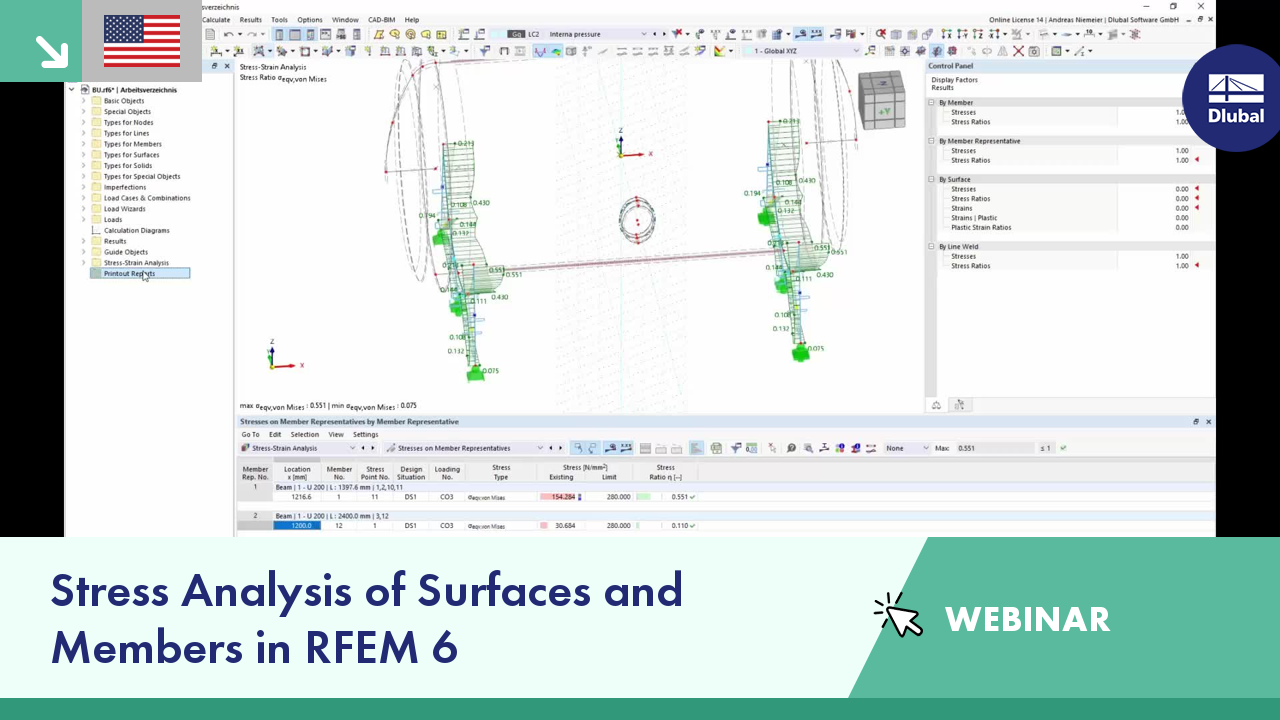Click the green ratio bar beside 0.551

click(x=643, y=497)
